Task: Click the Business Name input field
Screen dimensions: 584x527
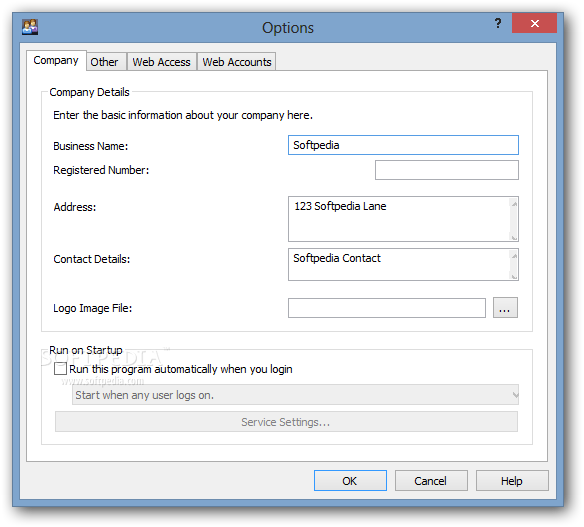Action: [x=403, y=145]
